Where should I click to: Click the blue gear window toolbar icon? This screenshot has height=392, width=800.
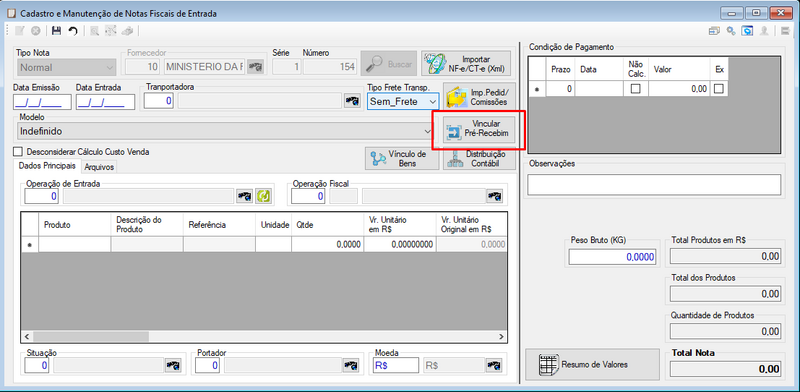[x=747, y=31]
